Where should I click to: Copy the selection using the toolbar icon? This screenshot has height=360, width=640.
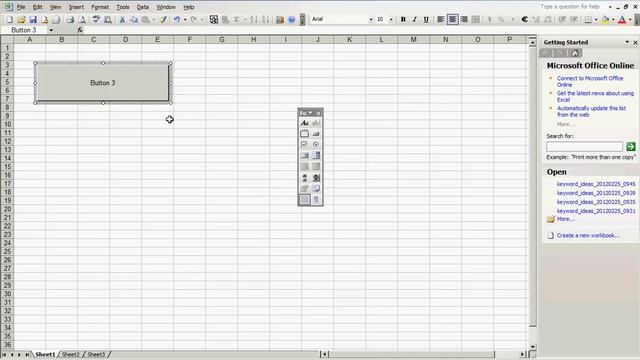click(x=134, y=20)
